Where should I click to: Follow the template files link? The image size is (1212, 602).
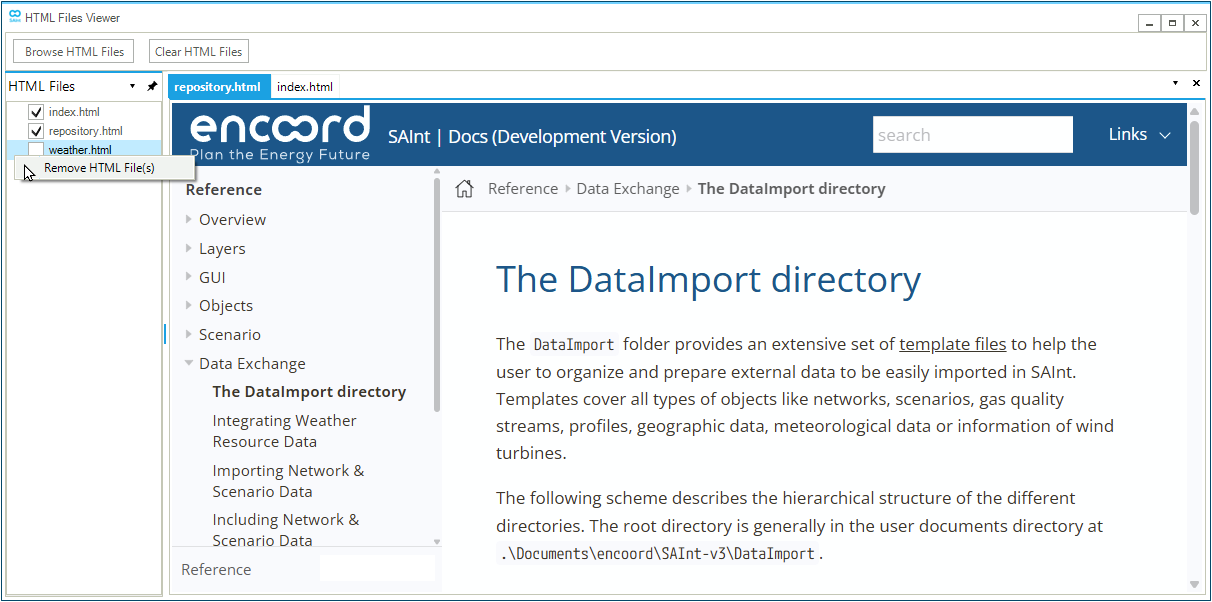pyautogui.click(x=952, y=343)
